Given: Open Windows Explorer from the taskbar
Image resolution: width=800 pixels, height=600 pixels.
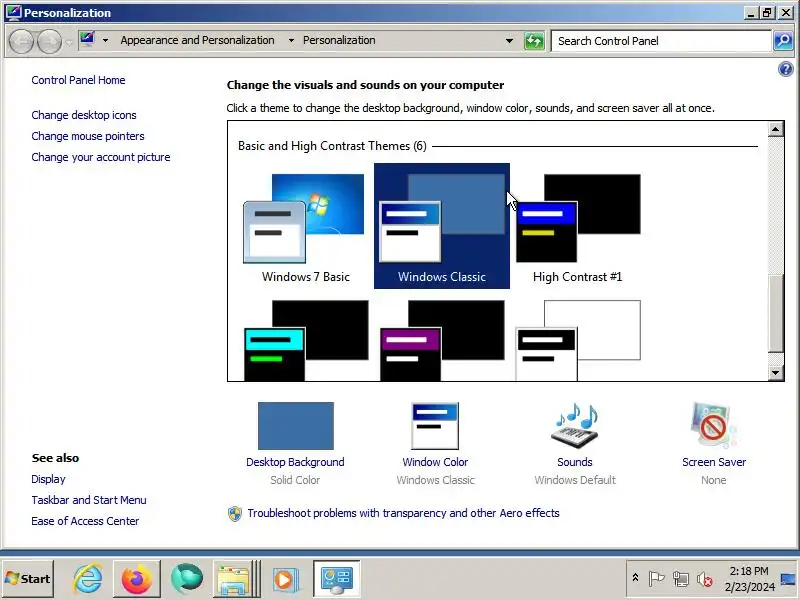Looking at the screenshot, I should pos(236,579).
